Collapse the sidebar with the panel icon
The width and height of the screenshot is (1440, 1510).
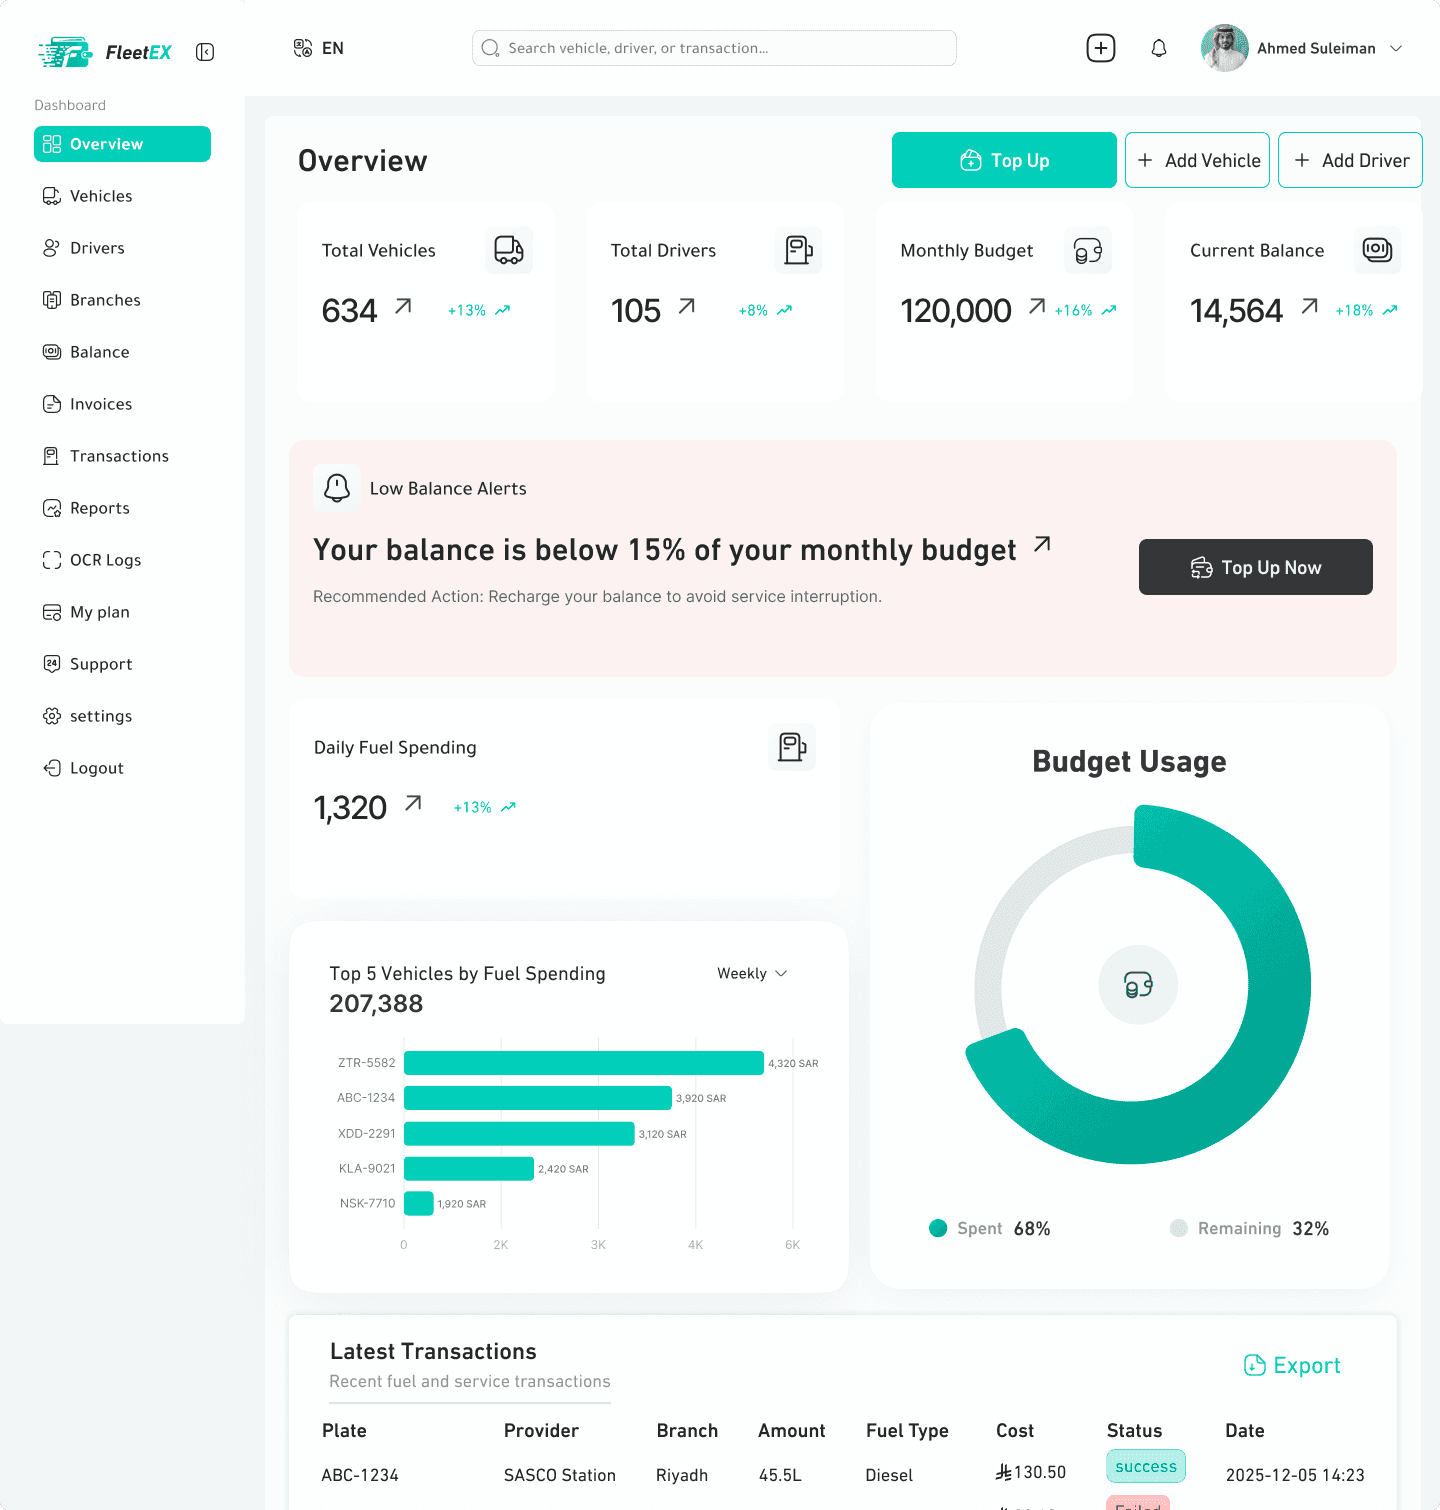click(205, 52)
